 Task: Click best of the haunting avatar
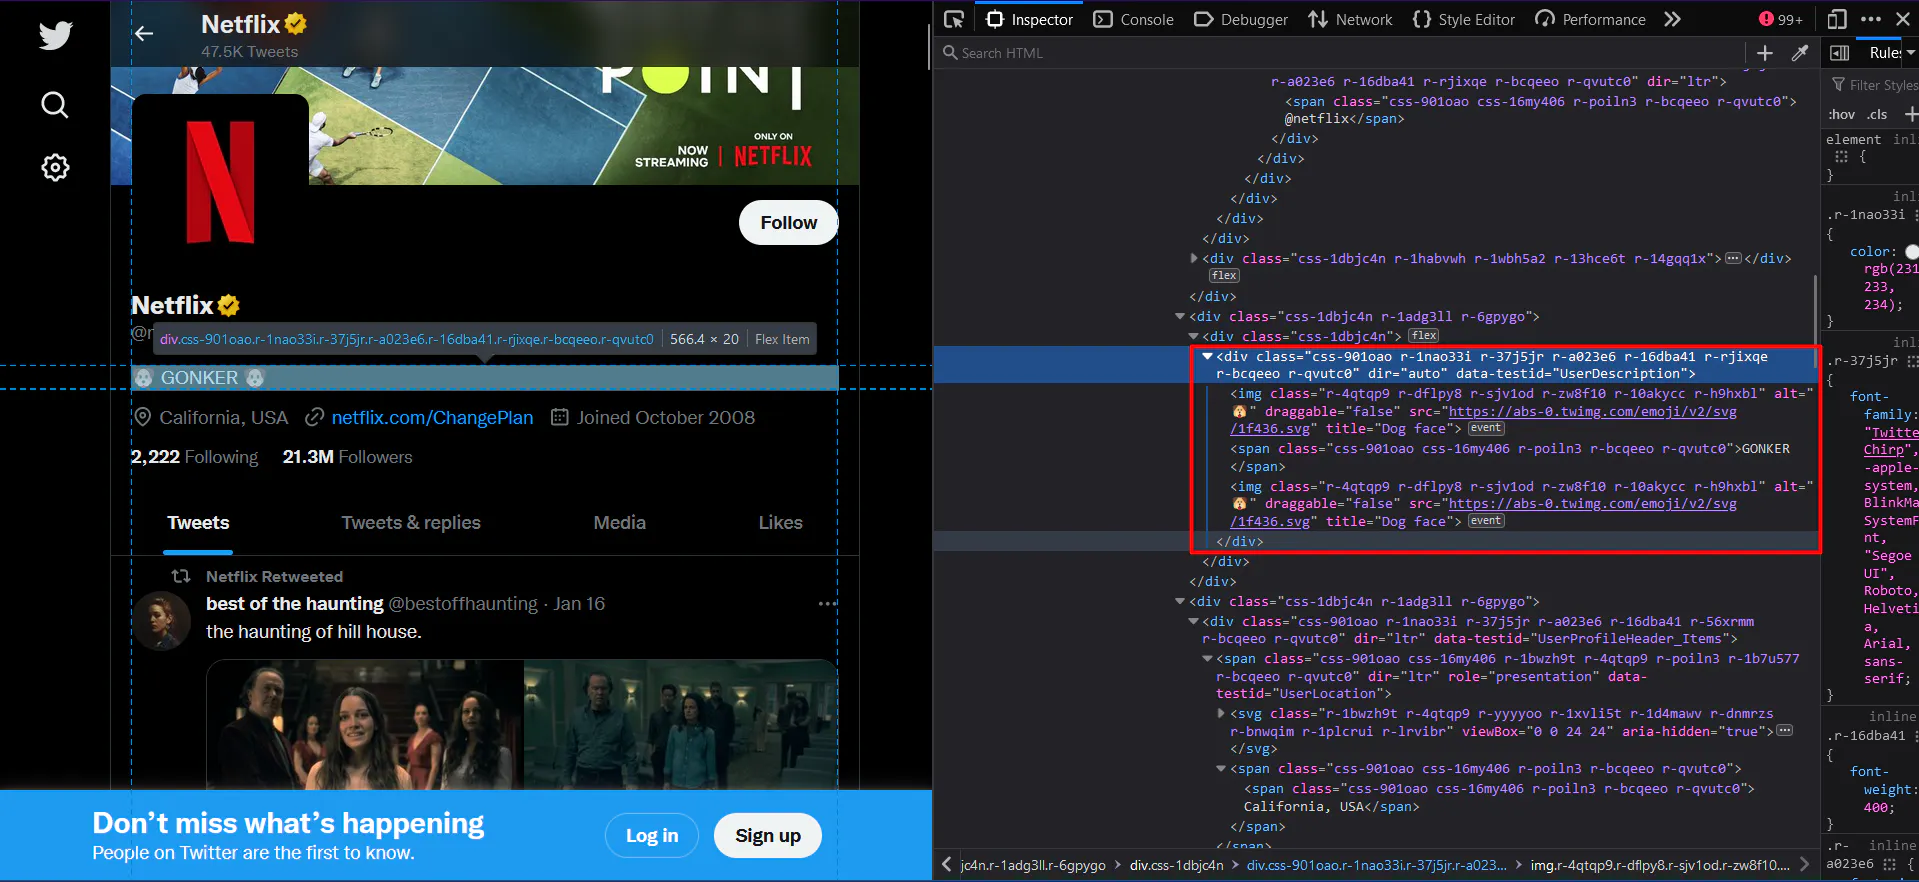click(162, 620)
